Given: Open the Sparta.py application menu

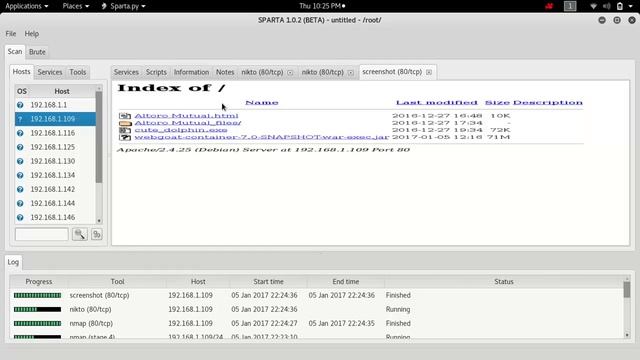Looking at the screenshot, I should [x=123, y=6].
